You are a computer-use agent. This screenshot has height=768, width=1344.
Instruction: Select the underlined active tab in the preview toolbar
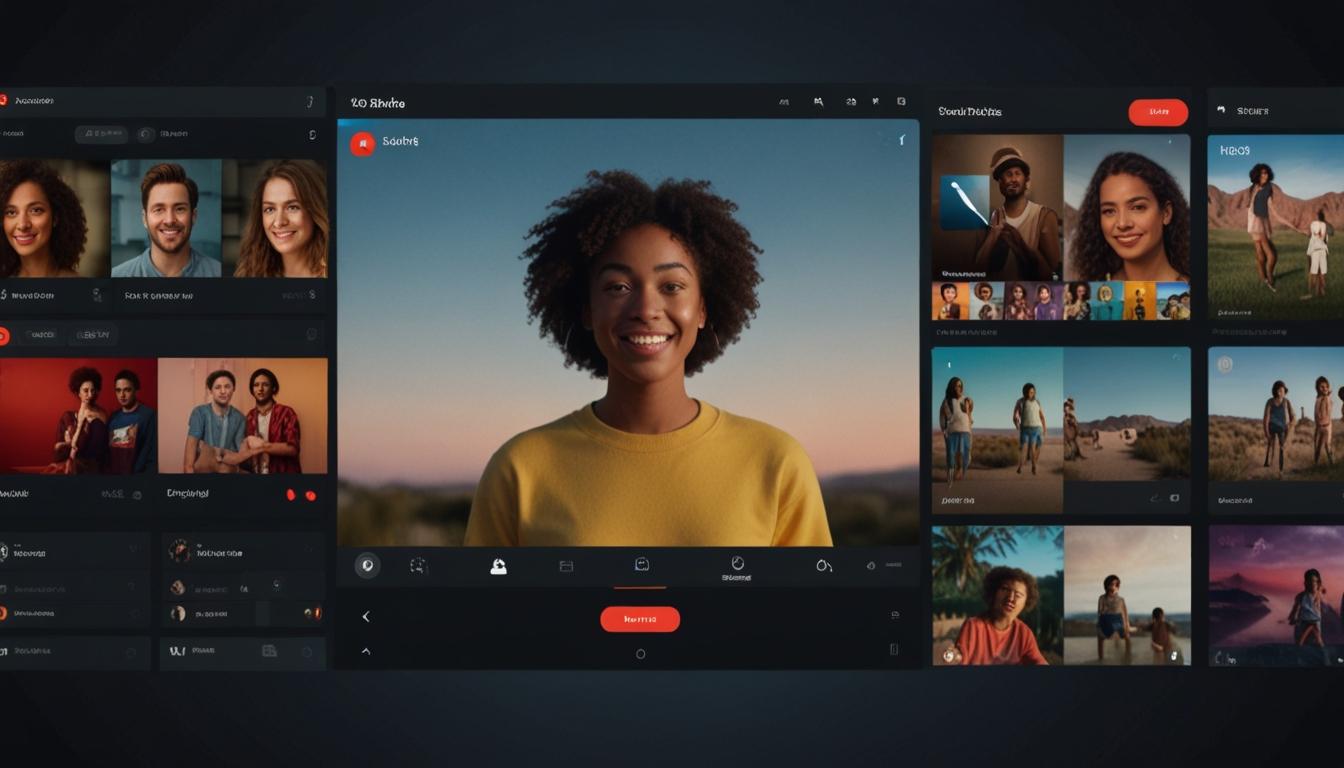click(641, 566)
